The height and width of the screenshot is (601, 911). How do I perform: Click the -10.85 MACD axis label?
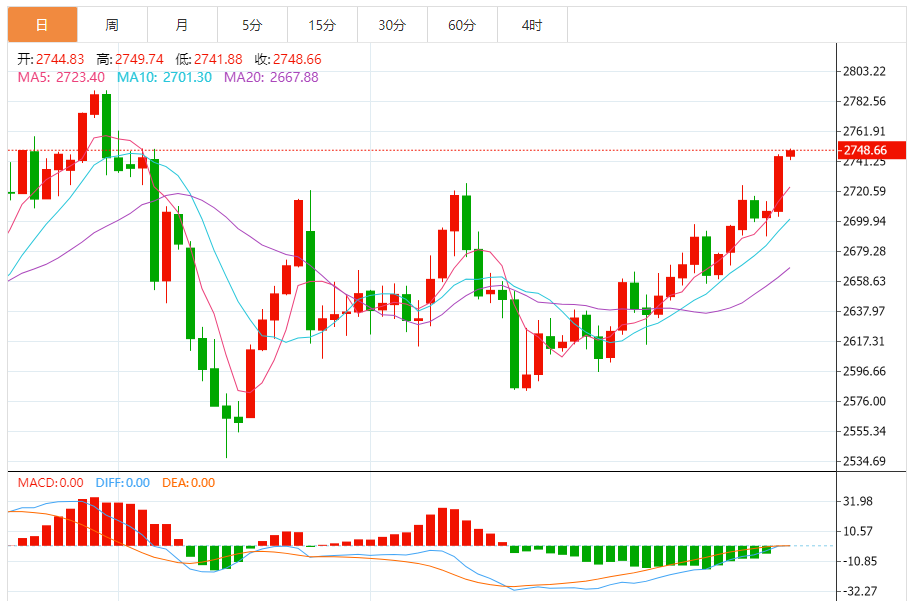(x=860, y=561)
